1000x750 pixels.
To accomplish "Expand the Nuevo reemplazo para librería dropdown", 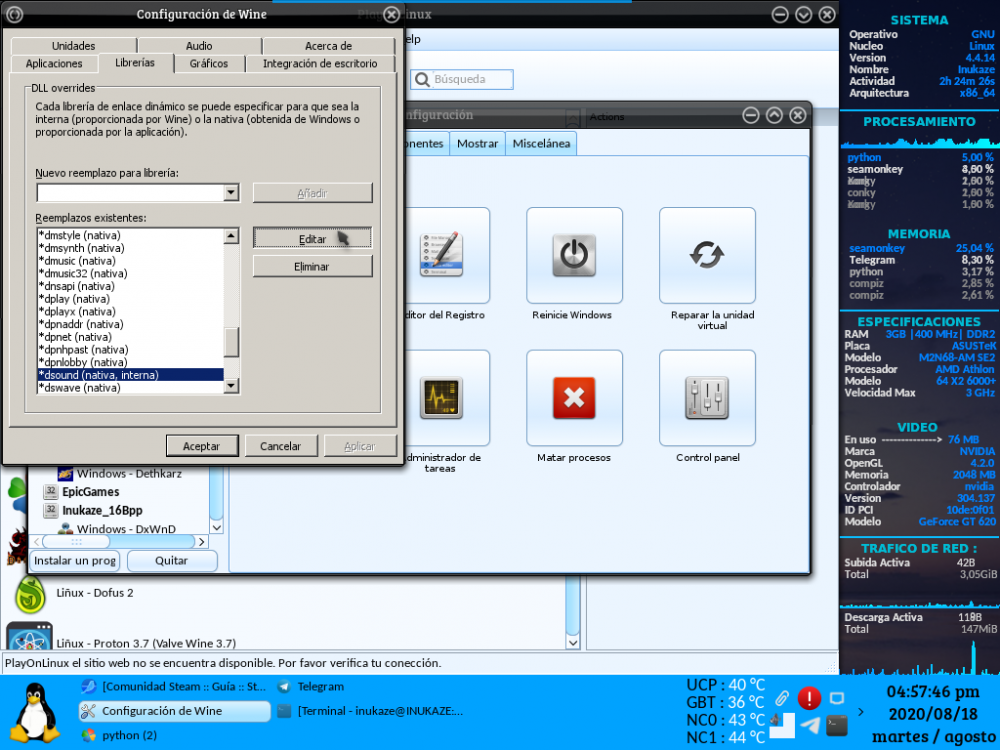I will (x=231, y=193).
